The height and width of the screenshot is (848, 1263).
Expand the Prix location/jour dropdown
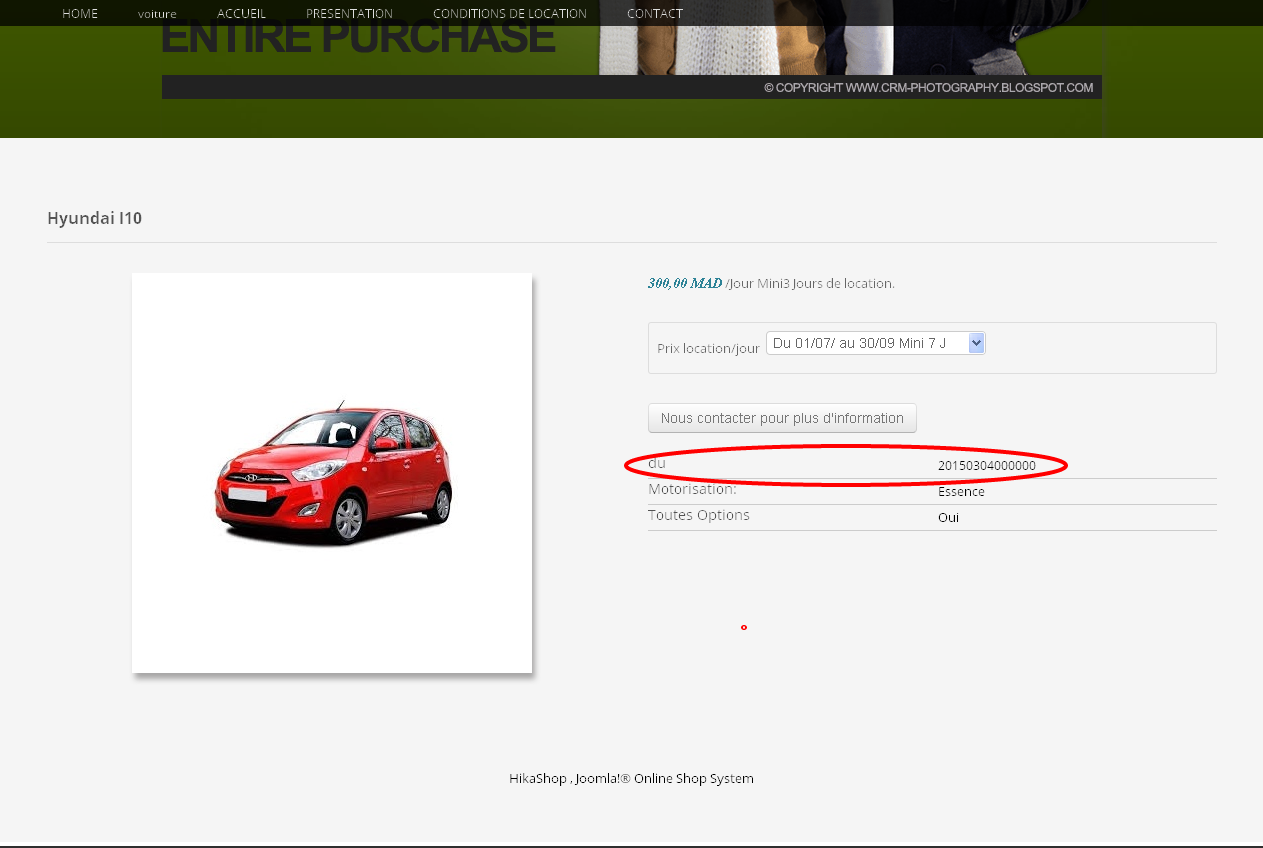(x=876, y=343)
